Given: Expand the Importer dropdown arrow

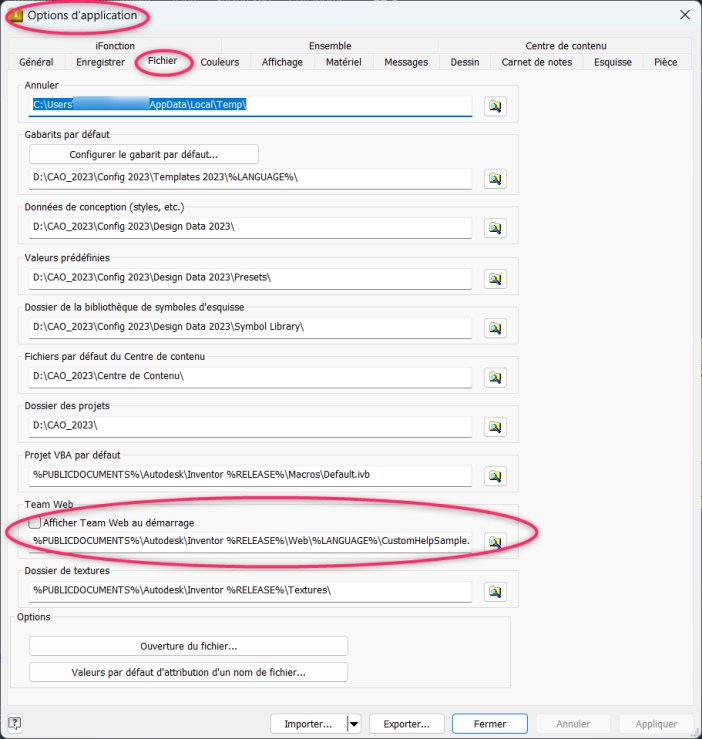Looking at the screenshot, I should pyautogui.click(x=353, y=724).
